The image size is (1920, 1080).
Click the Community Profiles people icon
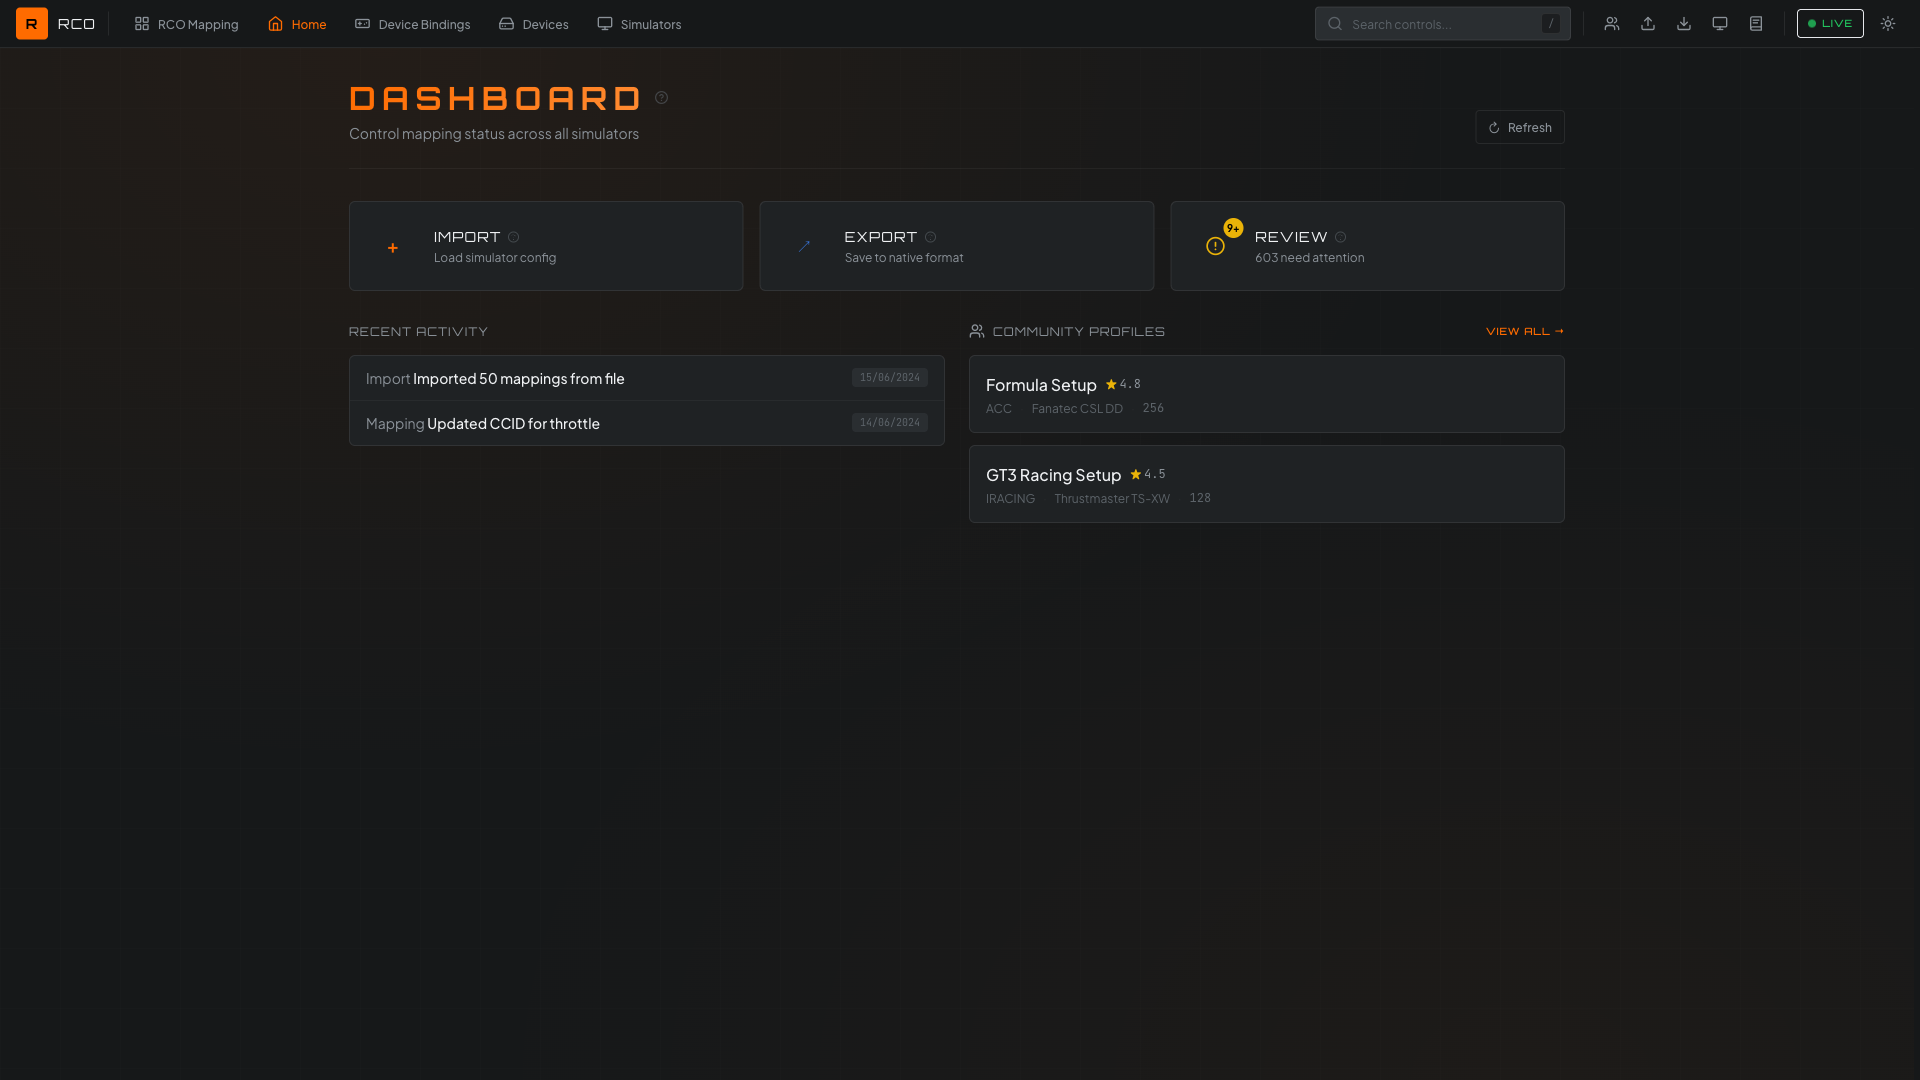(977, 331)
